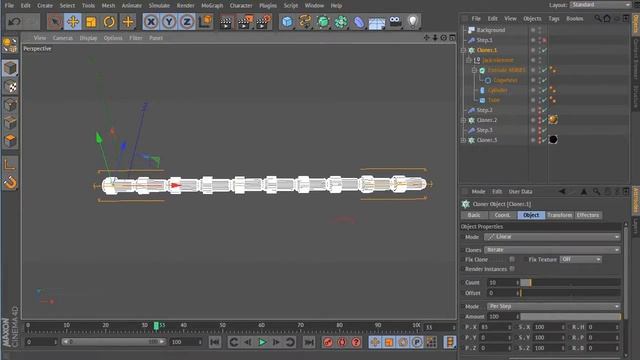640x360 pixels.
Task: Open the spline pen tools icon
Action: click(x=305, y=22)
